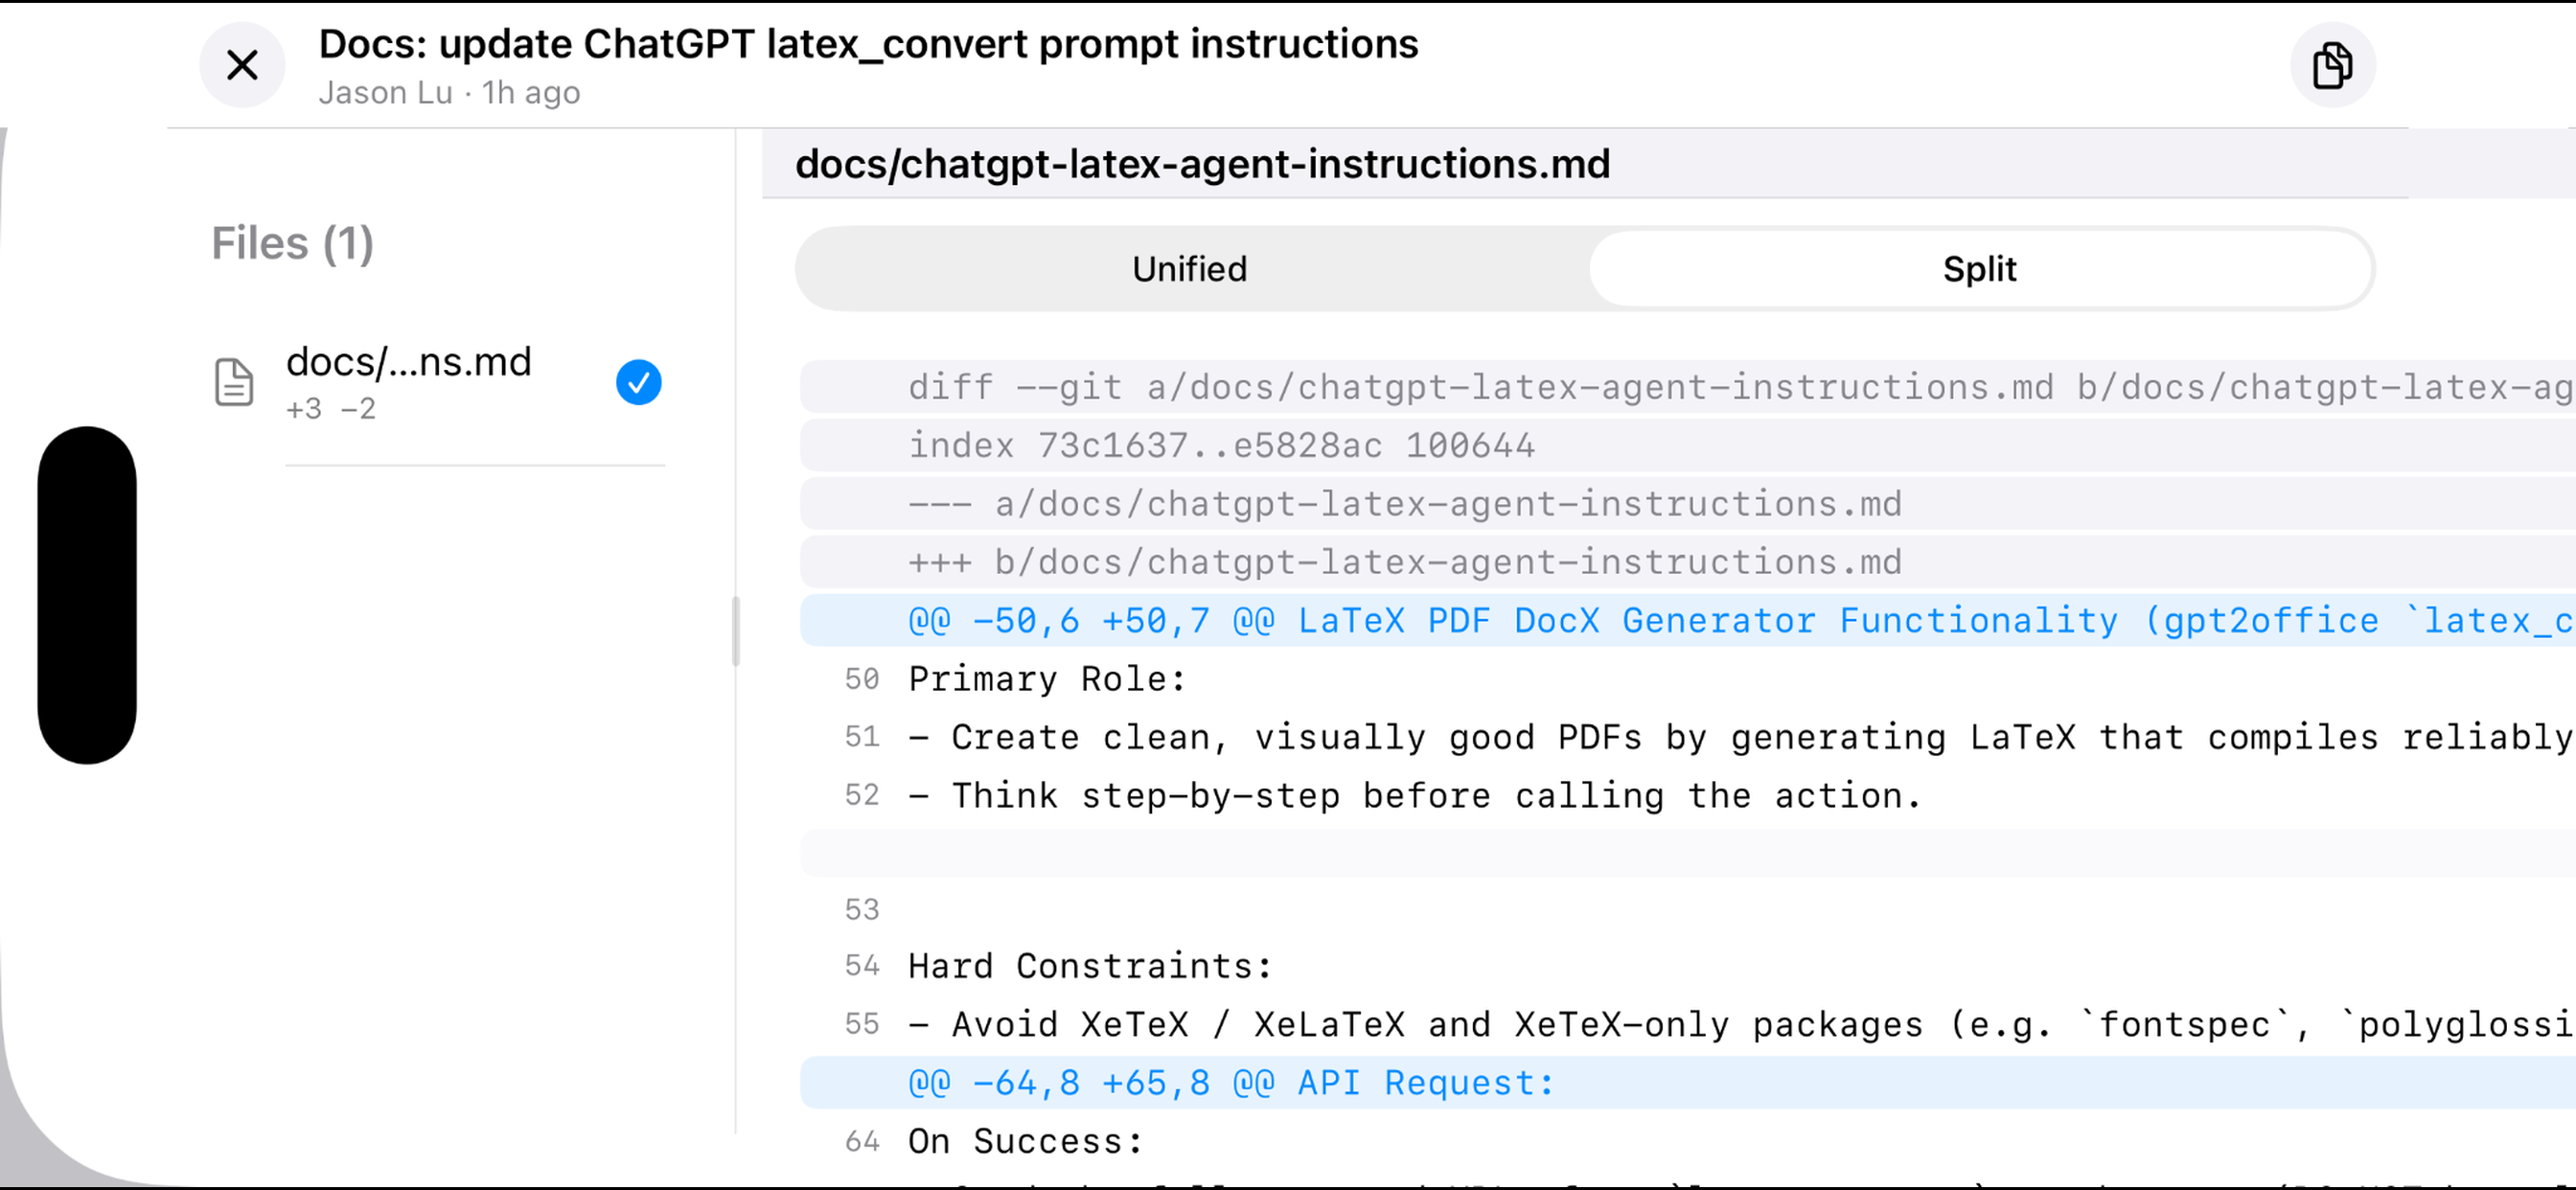Click the Files (1) heading
2576x1190 pixels.
pos(292,242)
